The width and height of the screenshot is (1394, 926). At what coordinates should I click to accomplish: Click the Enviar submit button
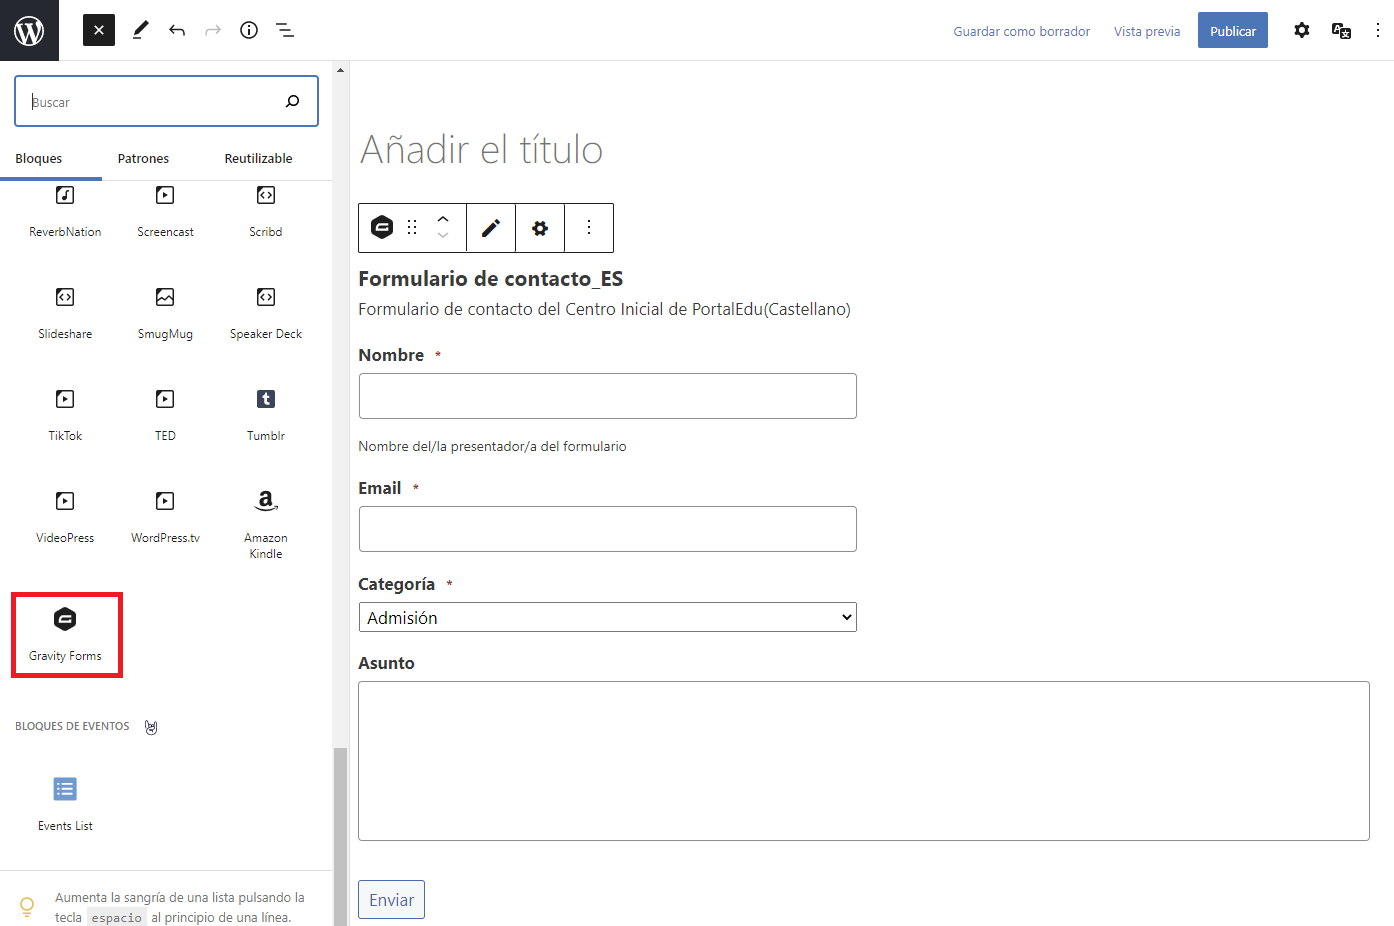392,900
